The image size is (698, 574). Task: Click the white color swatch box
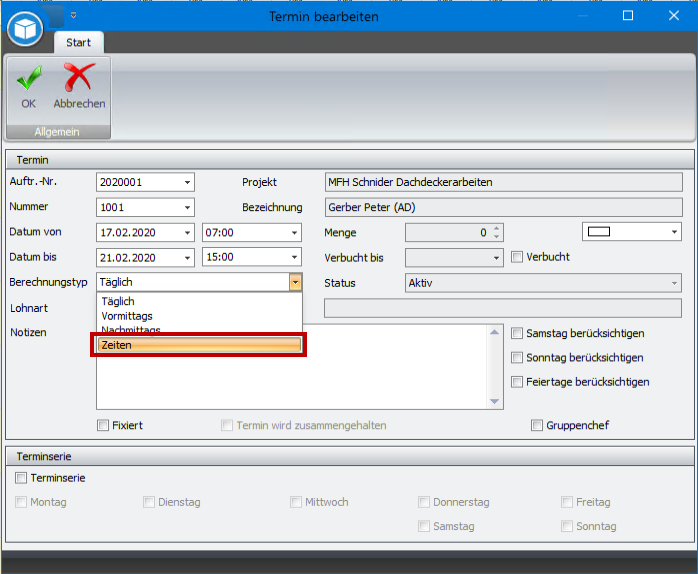(599, 232)
